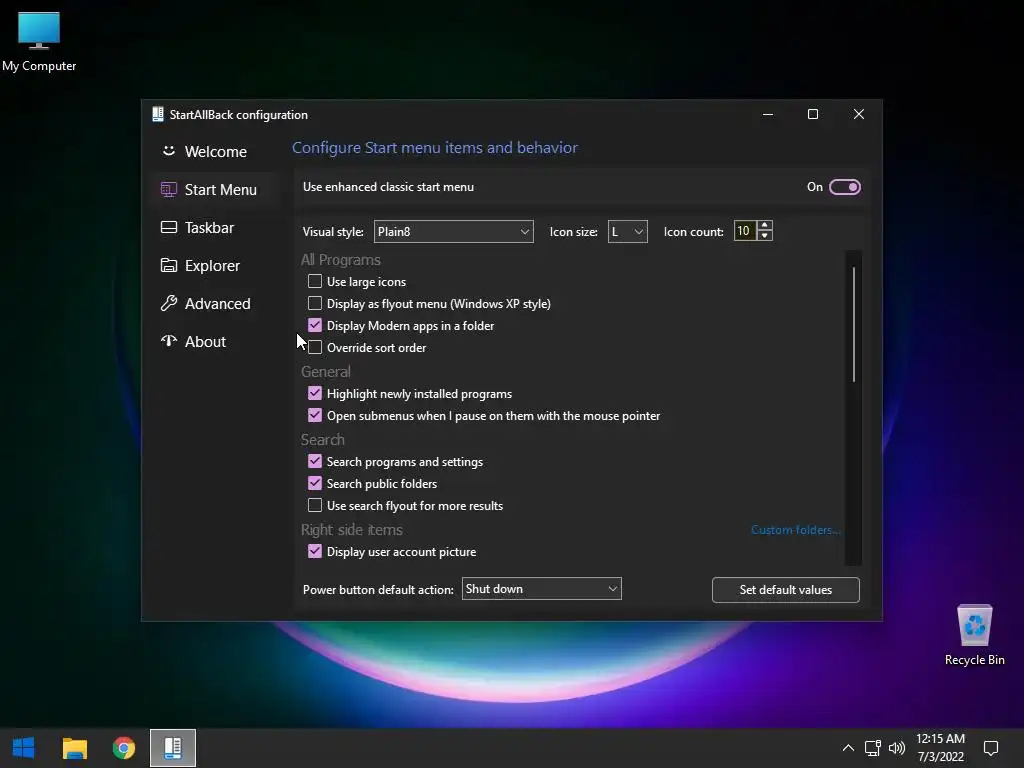Uncheck Open submenus on mouse pause

315,415
